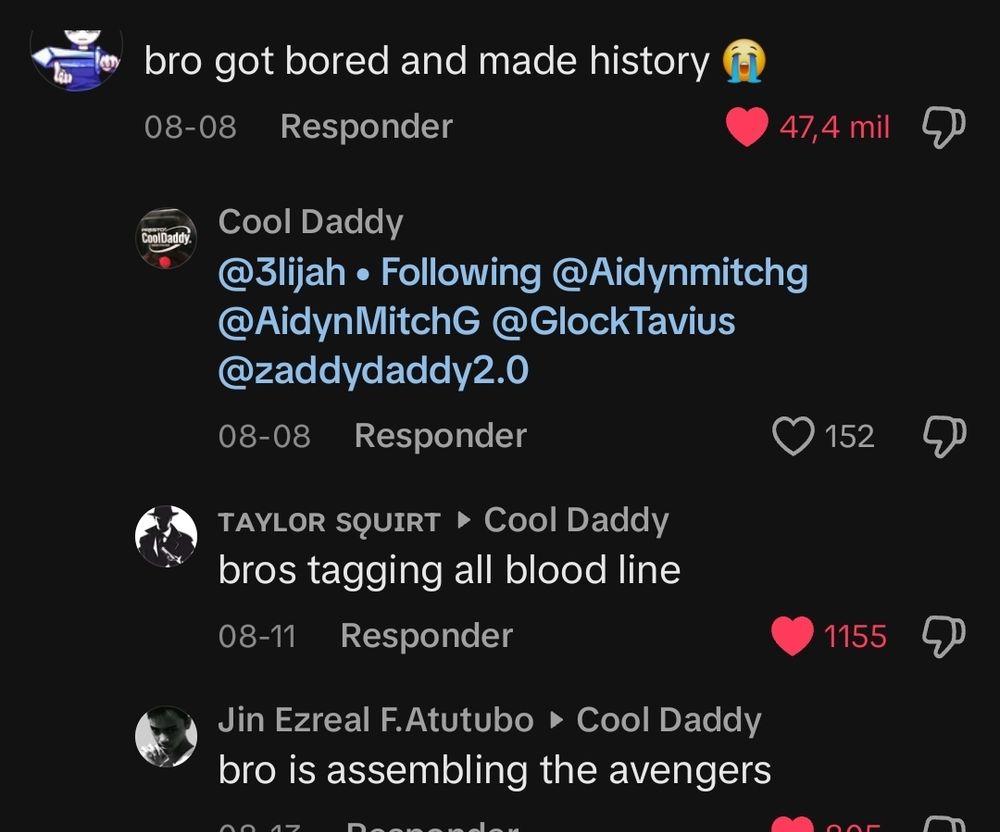The height and width of the screenshot is (832, 1000).
Task: Unlike the 'bro got bored' comment heart
Action: pos(746,127)
